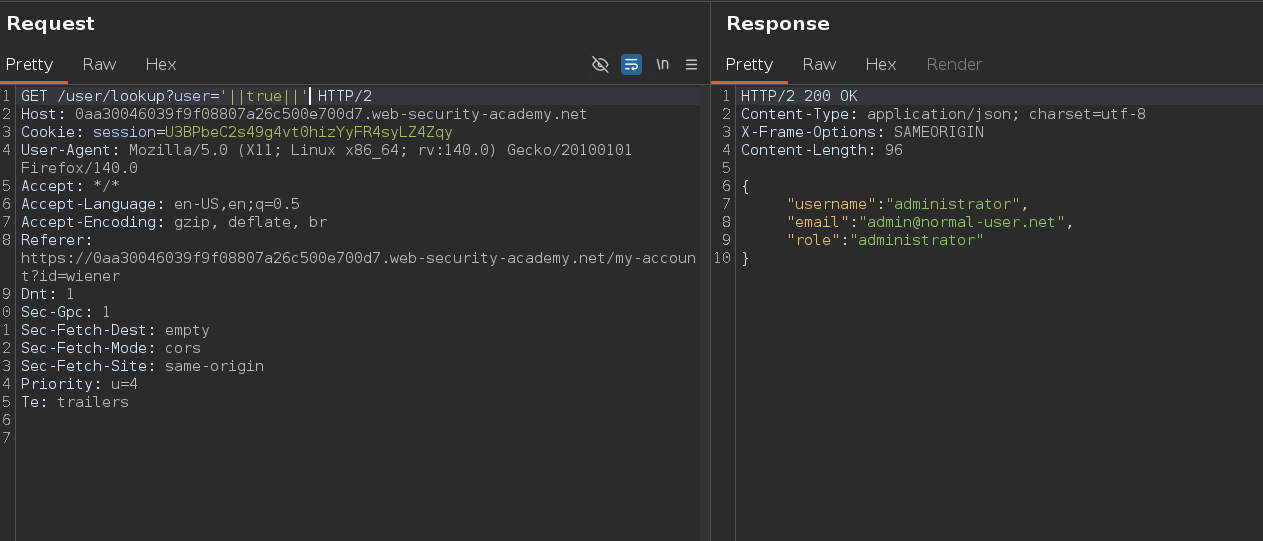Click the "role":"administrator" JSON line

pyautogui.click(x=885, y=240)
